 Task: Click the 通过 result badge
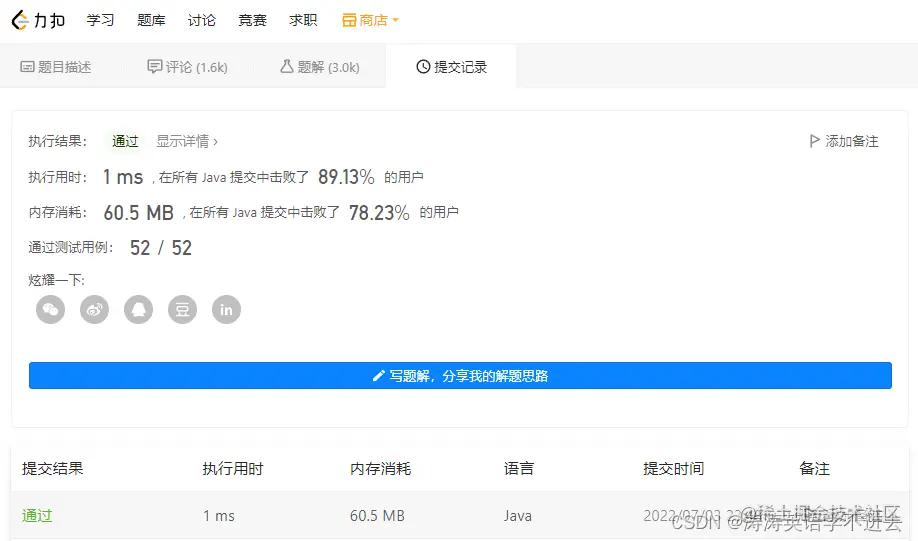pyautogui.click(x=125, y=141)
